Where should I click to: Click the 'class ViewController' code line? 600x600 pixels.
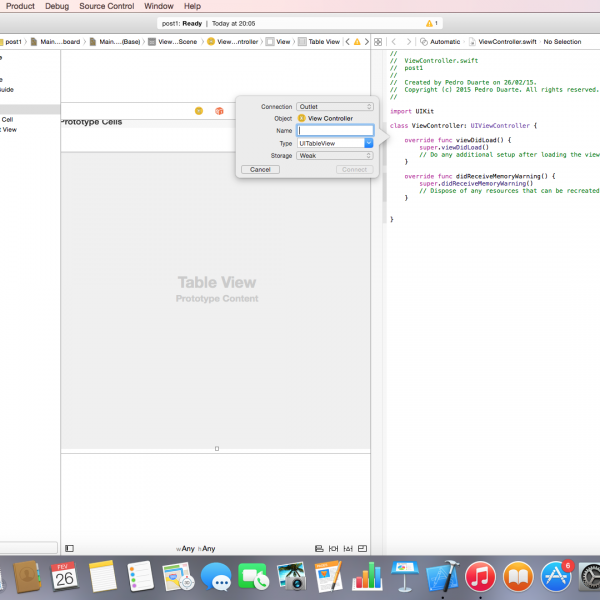click(x=463, y=126)
